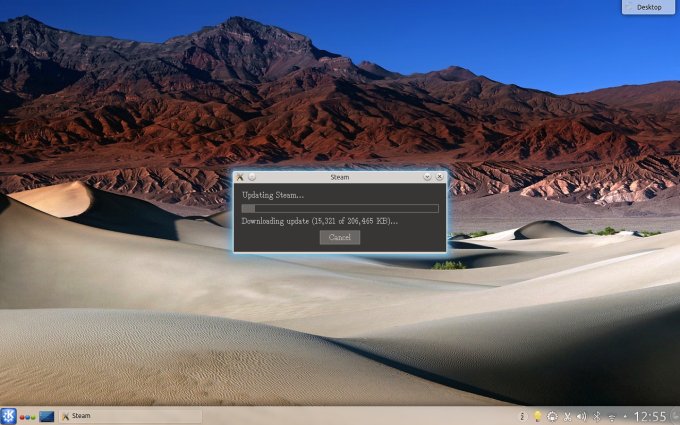Image resolution: width=680 pixels, height=425 pixels.
Task: Click the yellow light bulb tray icon
Action: [x=538, y=416]
